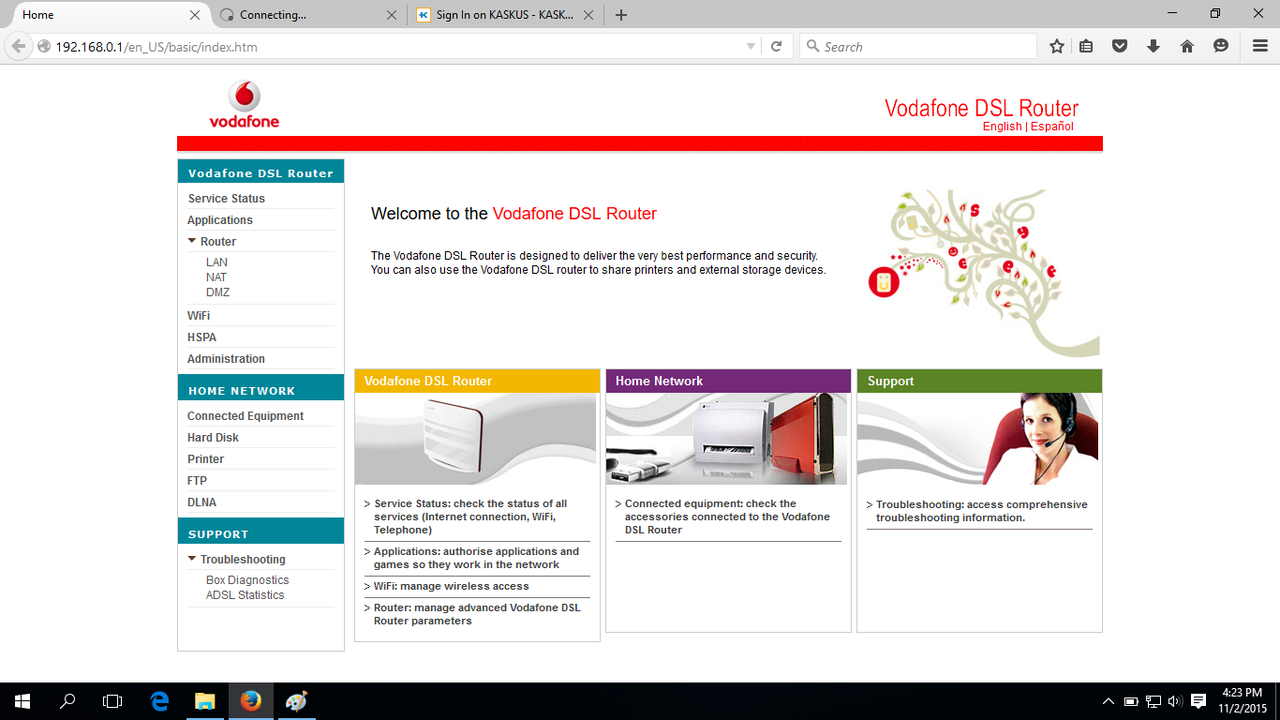Open new tab with plus button
The image size is (1280, 720).
coord(621,15)
